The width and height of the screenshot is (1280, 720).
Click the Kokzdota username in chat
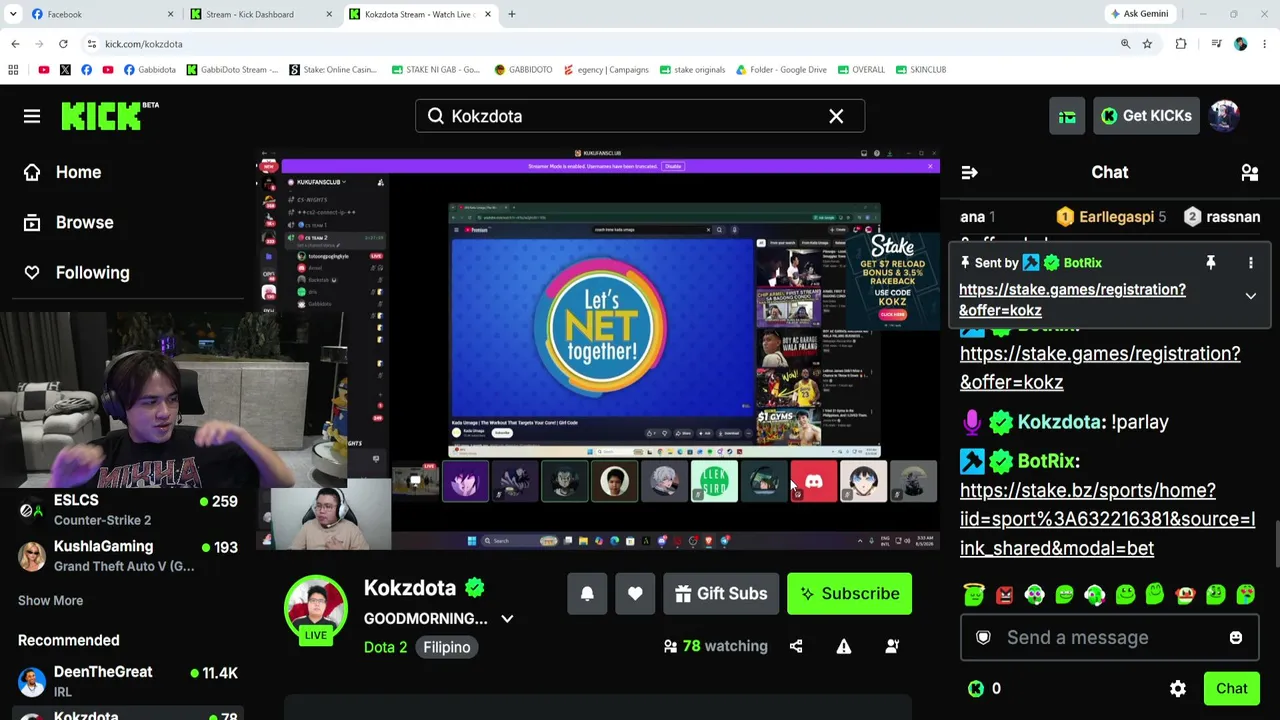[x=1059, y=422]
